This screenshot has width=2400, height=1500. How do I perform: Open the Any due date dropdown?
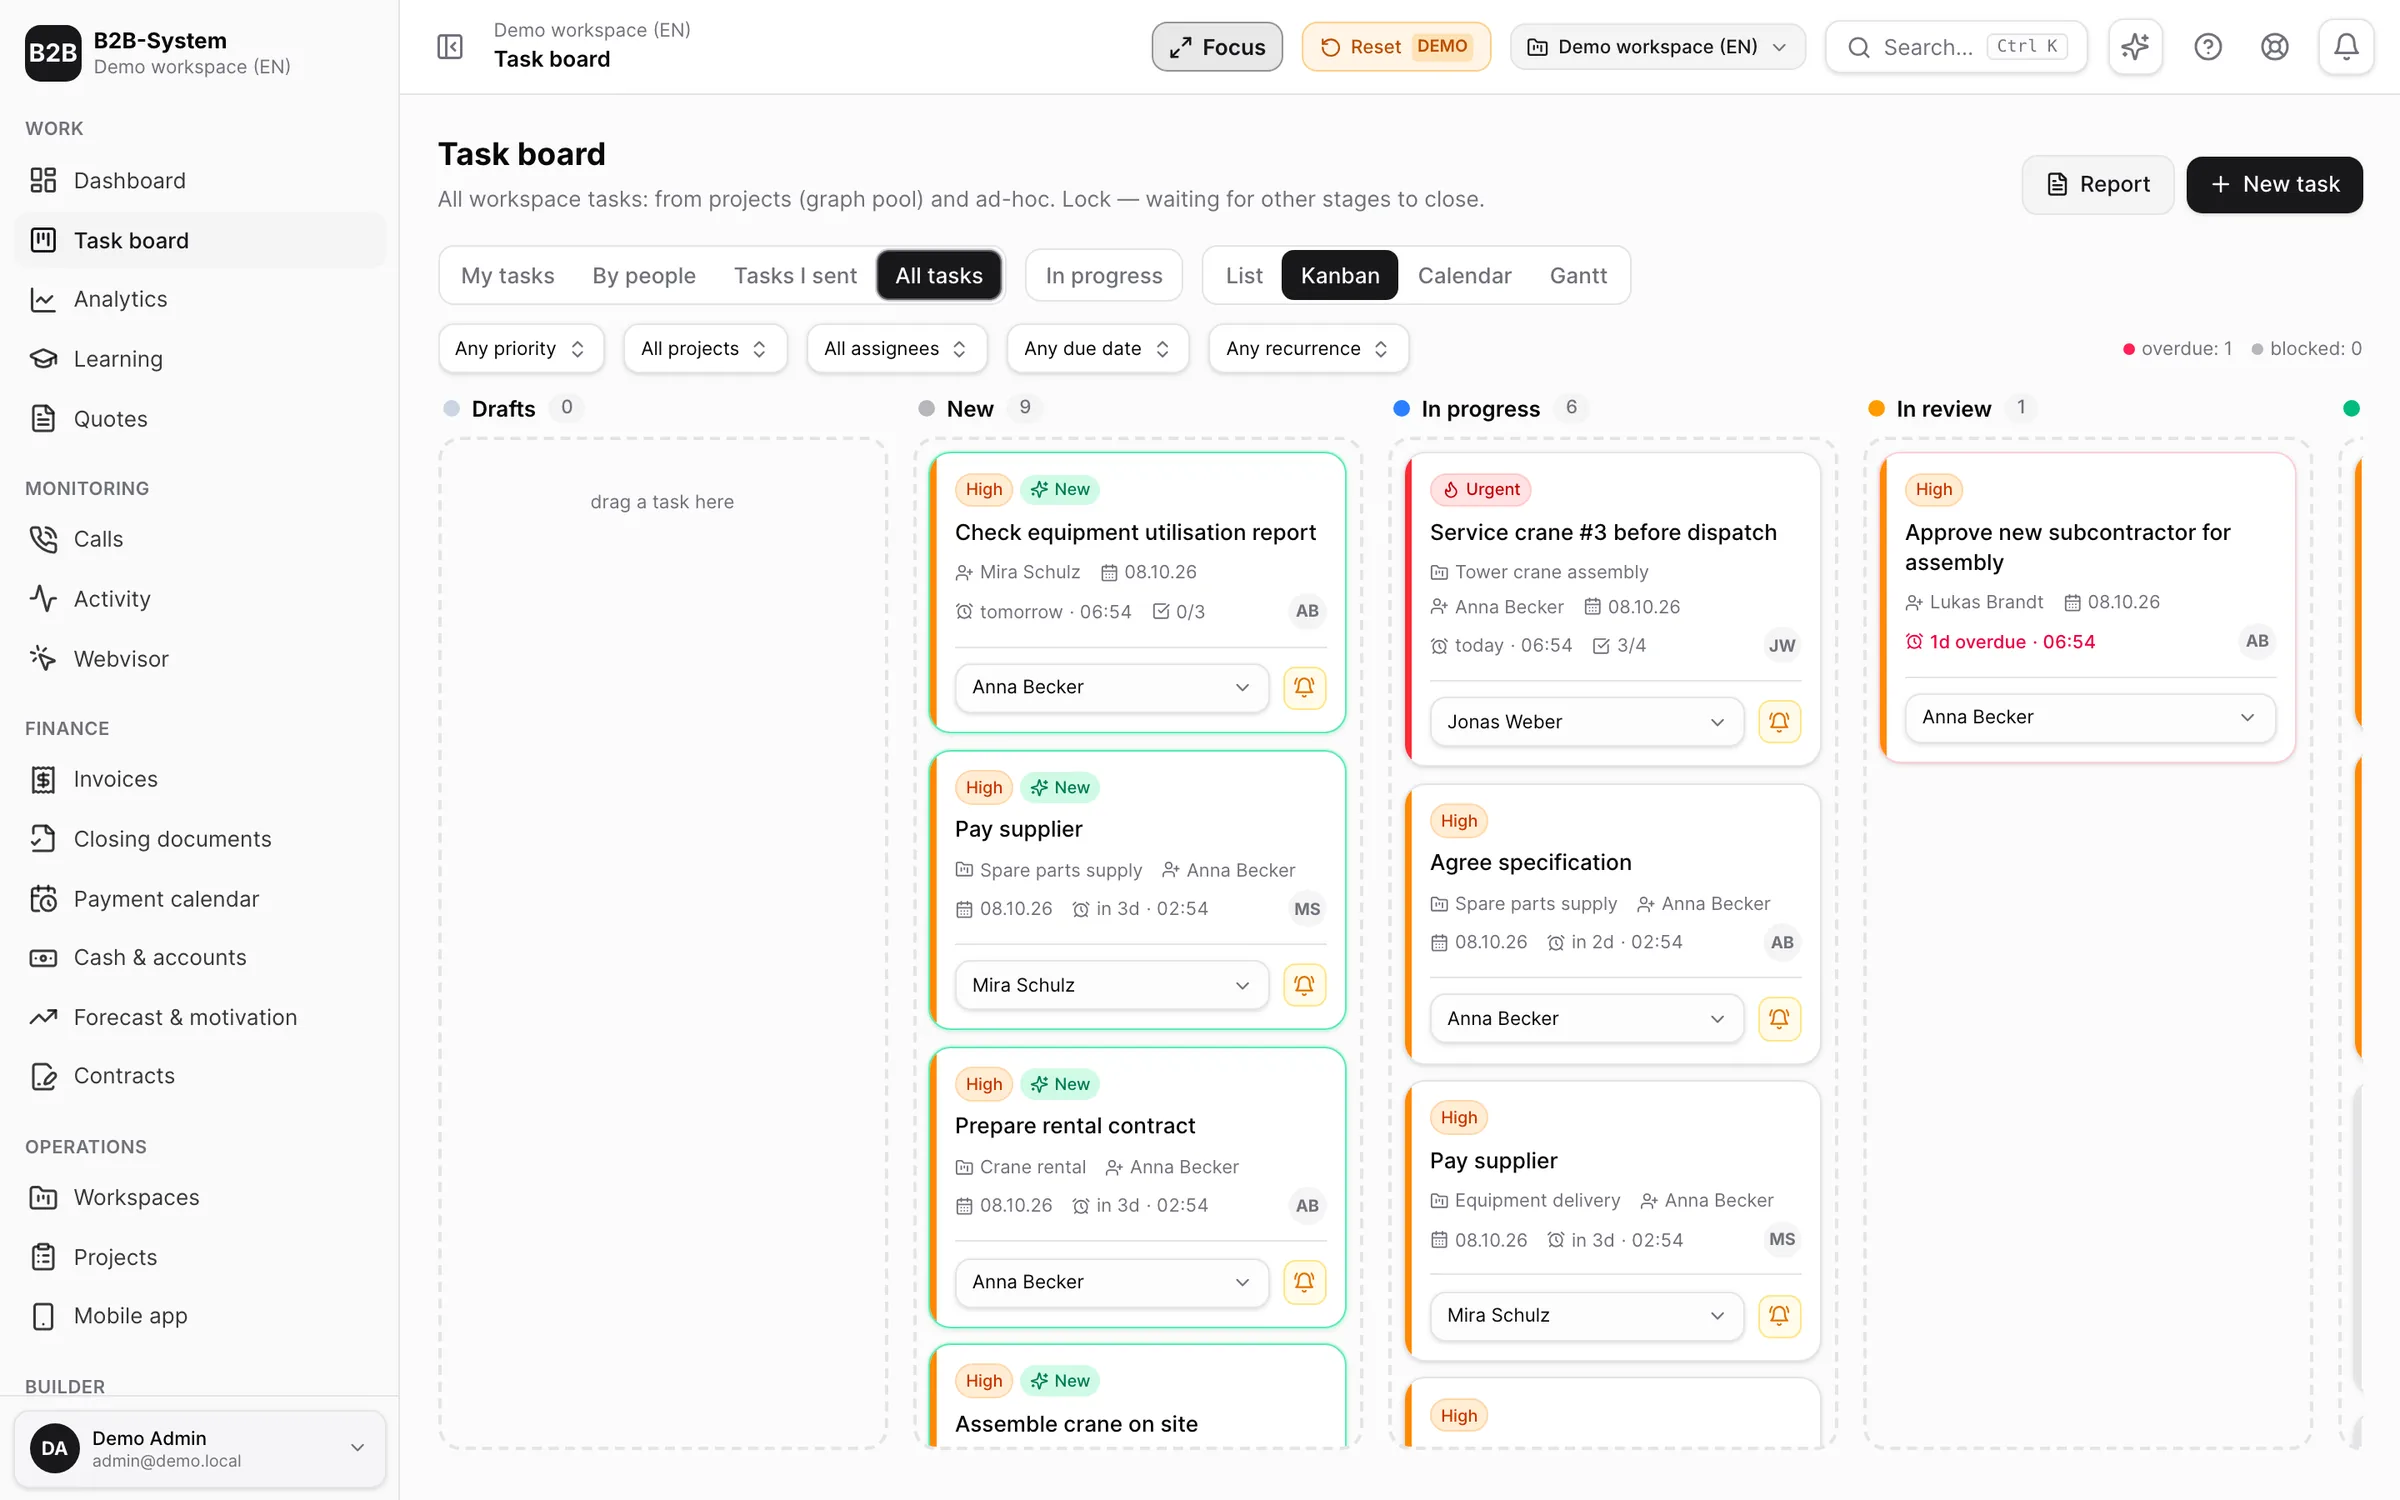pyautogui.click(x=1097, y=348)
